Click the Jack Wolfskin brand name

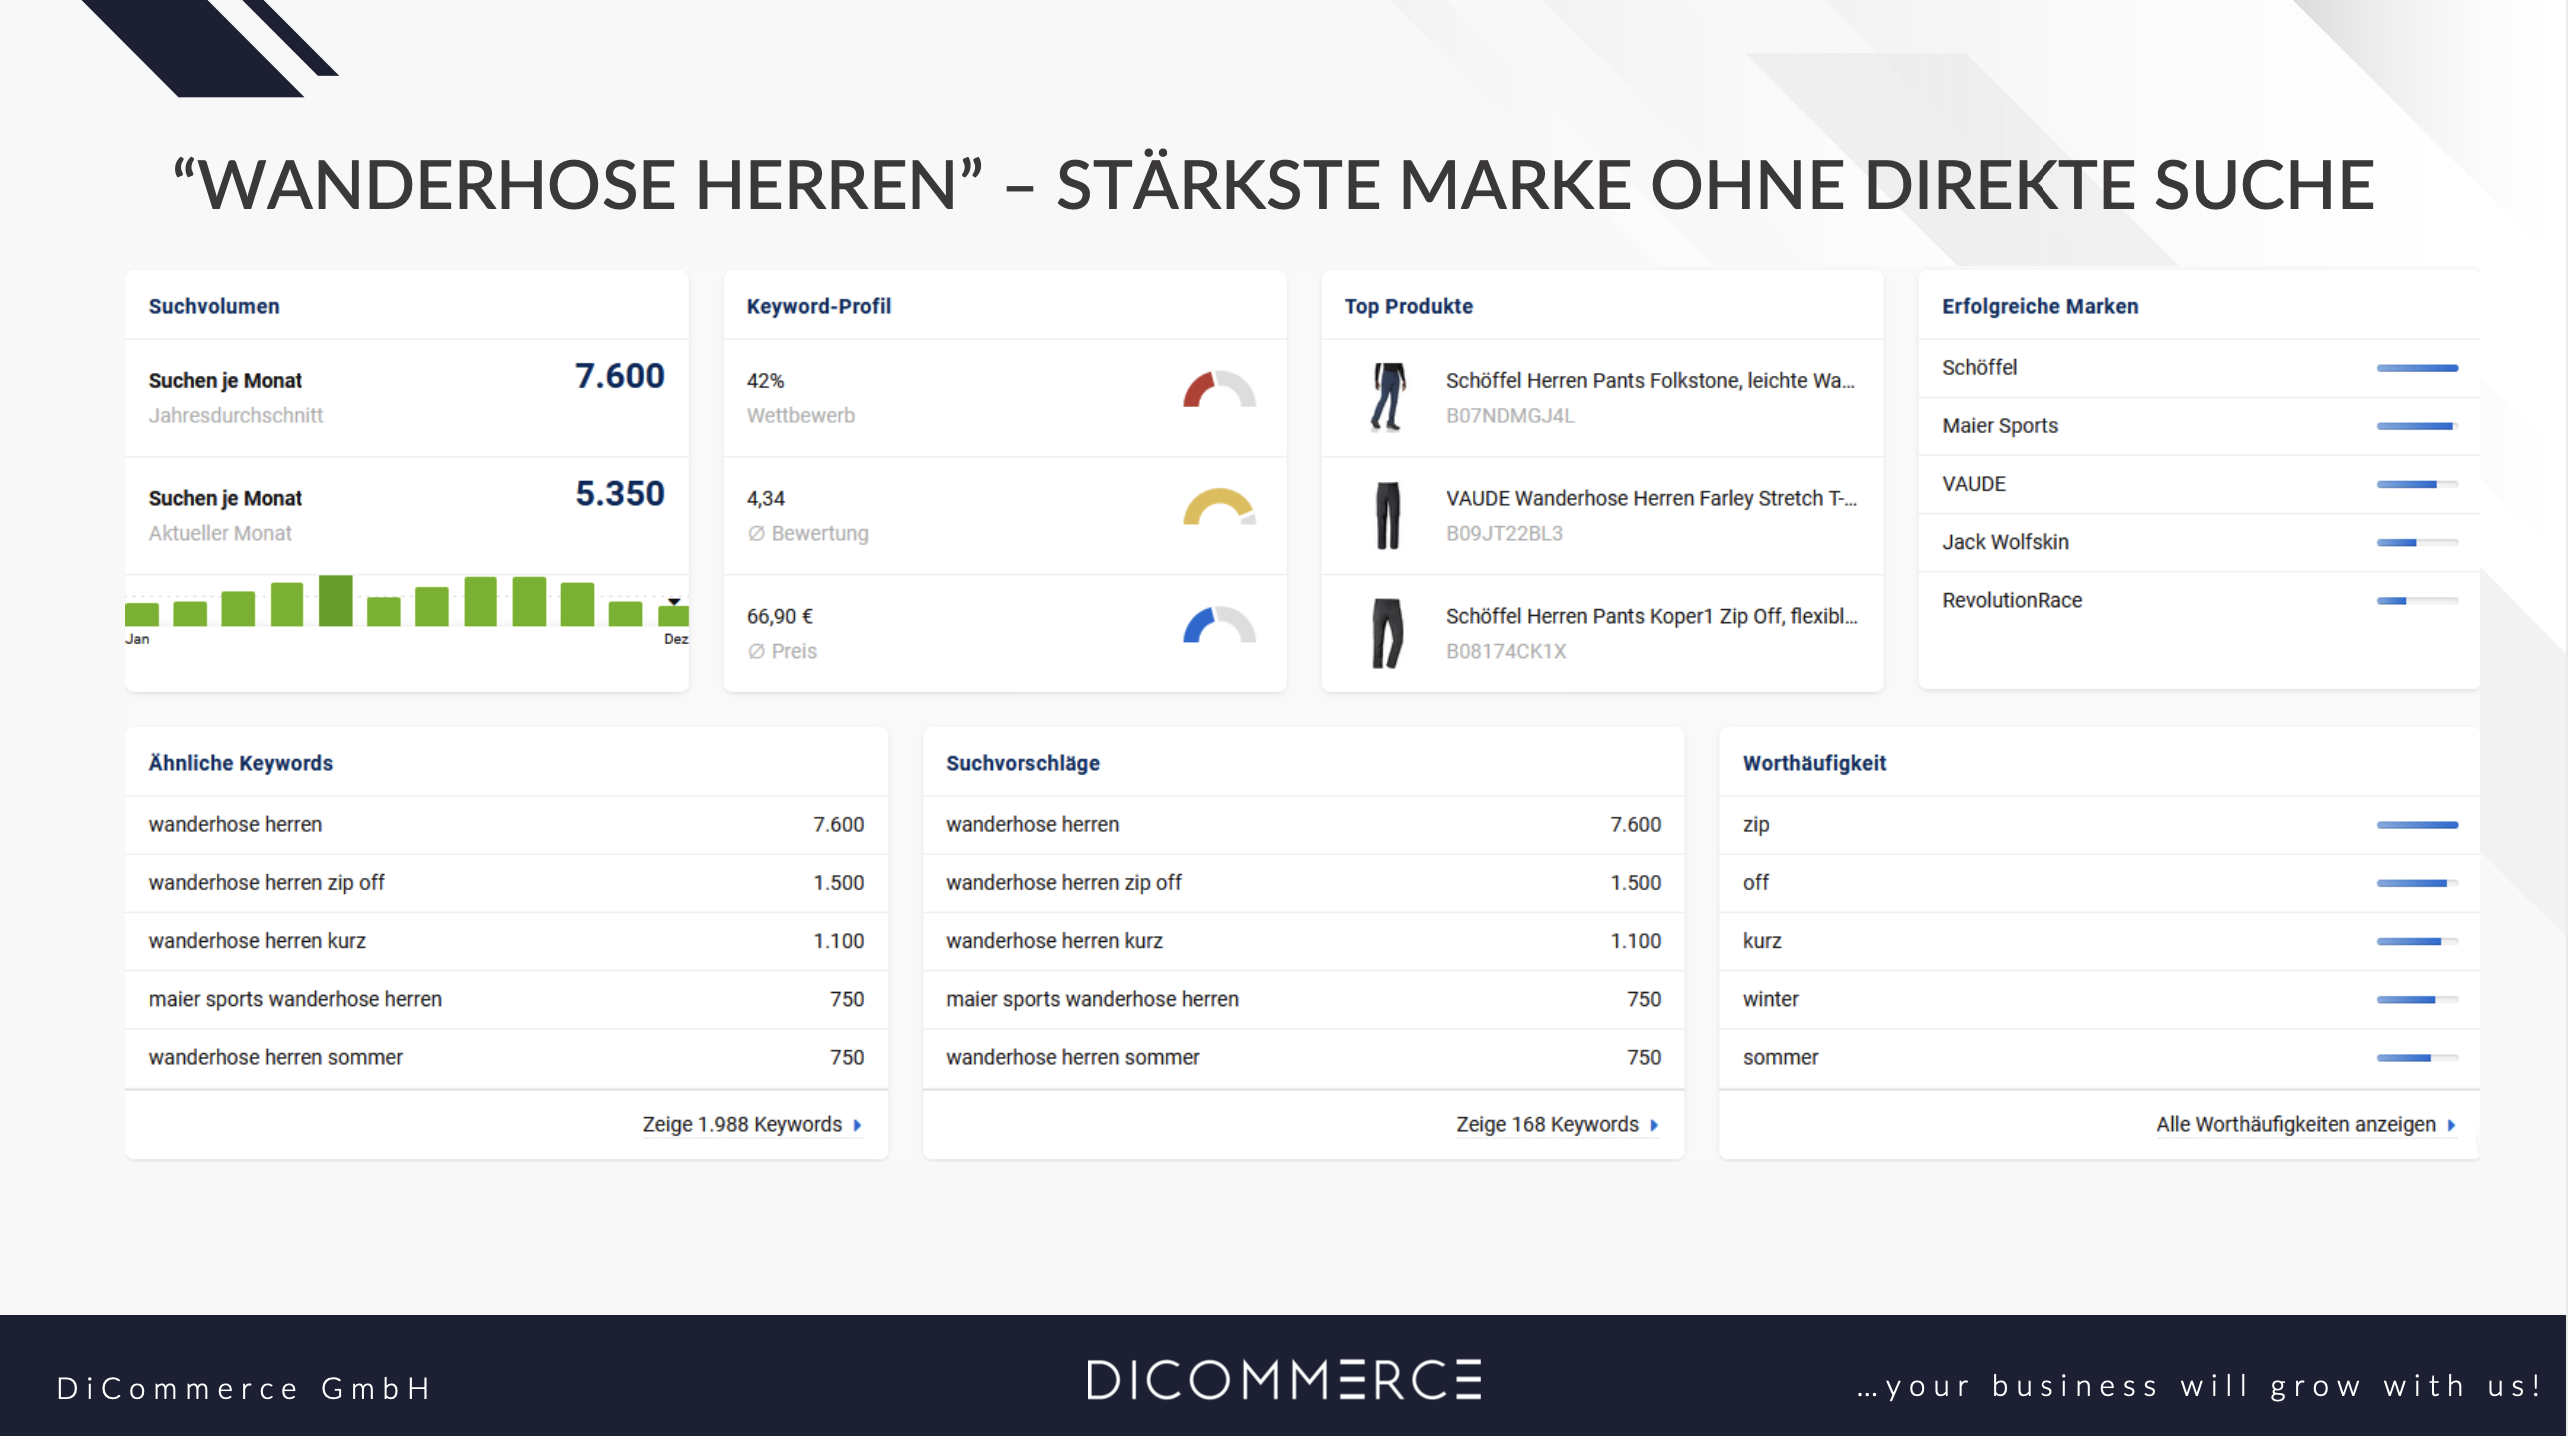tap(2005, 541)
